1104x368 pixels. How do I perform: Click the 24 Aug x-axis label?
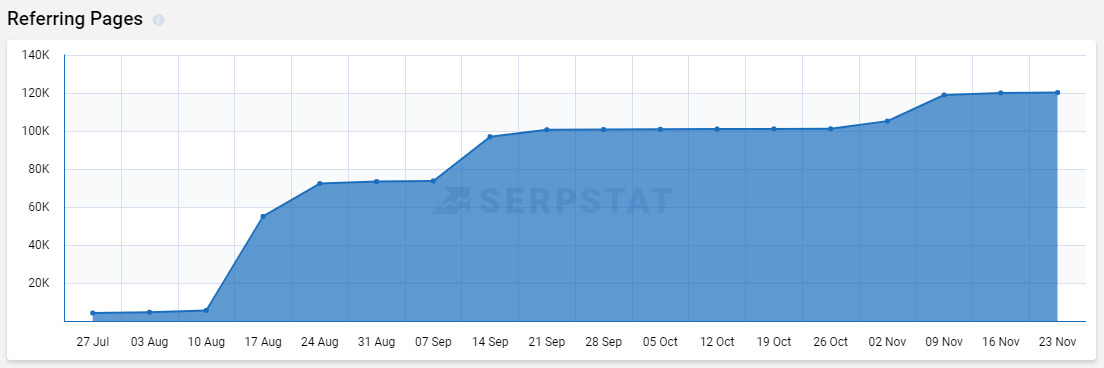(x=320, y=342)
